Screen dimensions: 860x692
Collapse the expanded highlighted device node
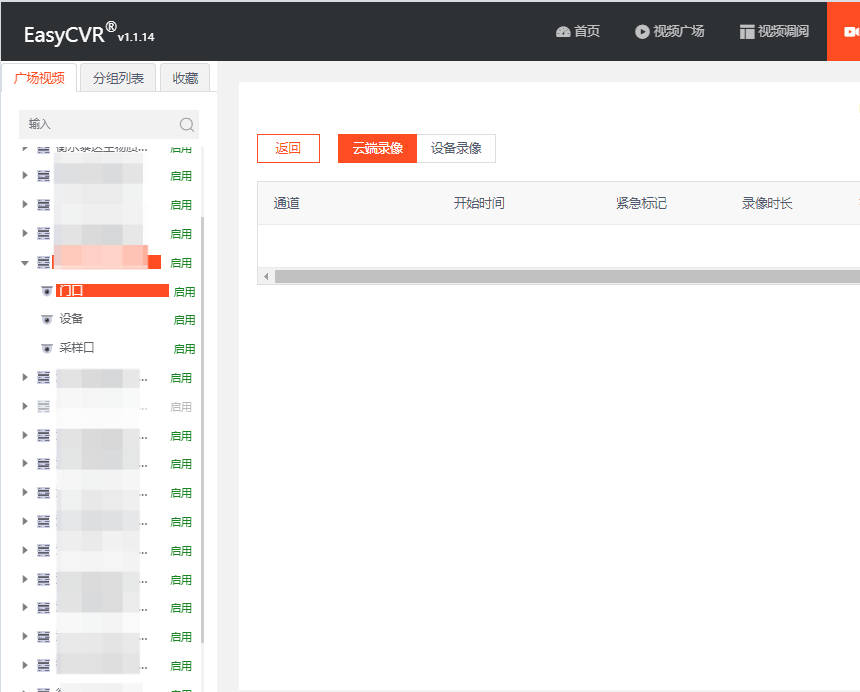25,263
